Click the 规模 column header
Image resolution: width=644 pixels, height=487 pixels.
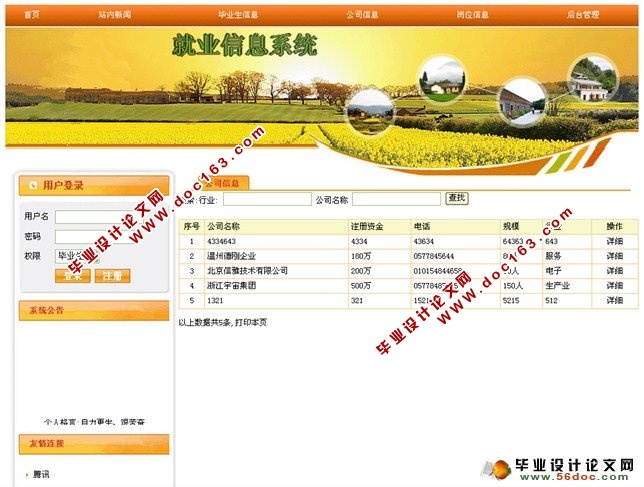tap(511, 226)
